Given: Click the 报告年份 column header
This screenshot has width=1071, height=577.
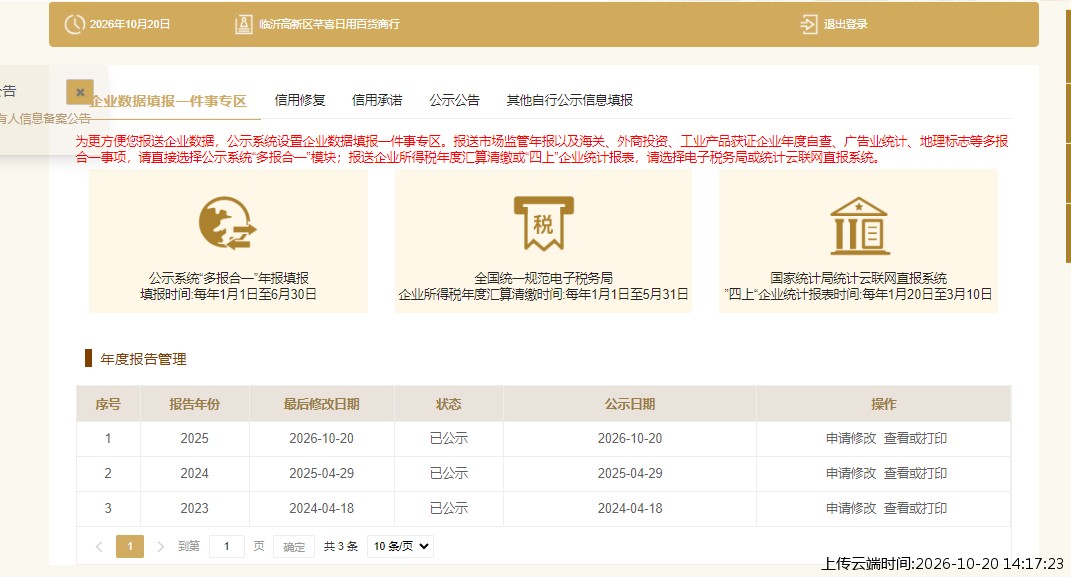Looking at the screenshot, I should [195, 404].
